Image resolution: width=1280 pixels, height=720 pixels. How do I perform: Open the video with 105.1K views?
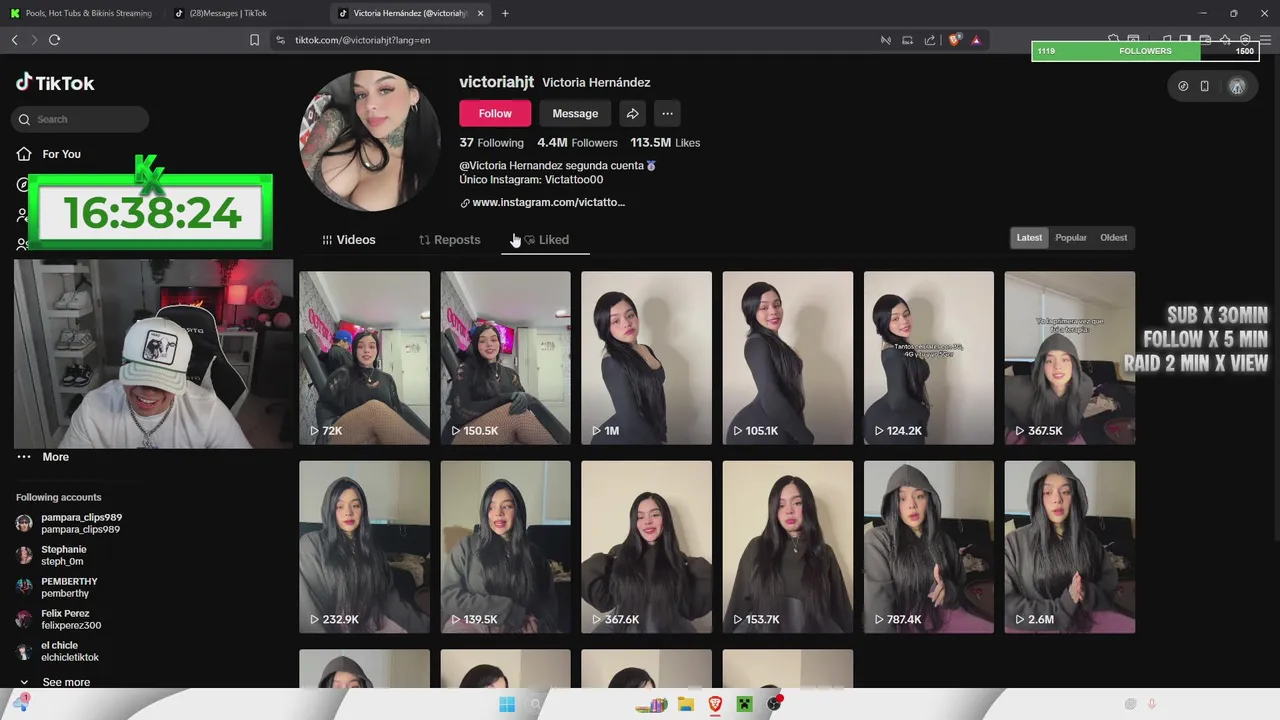pos(788,358)
